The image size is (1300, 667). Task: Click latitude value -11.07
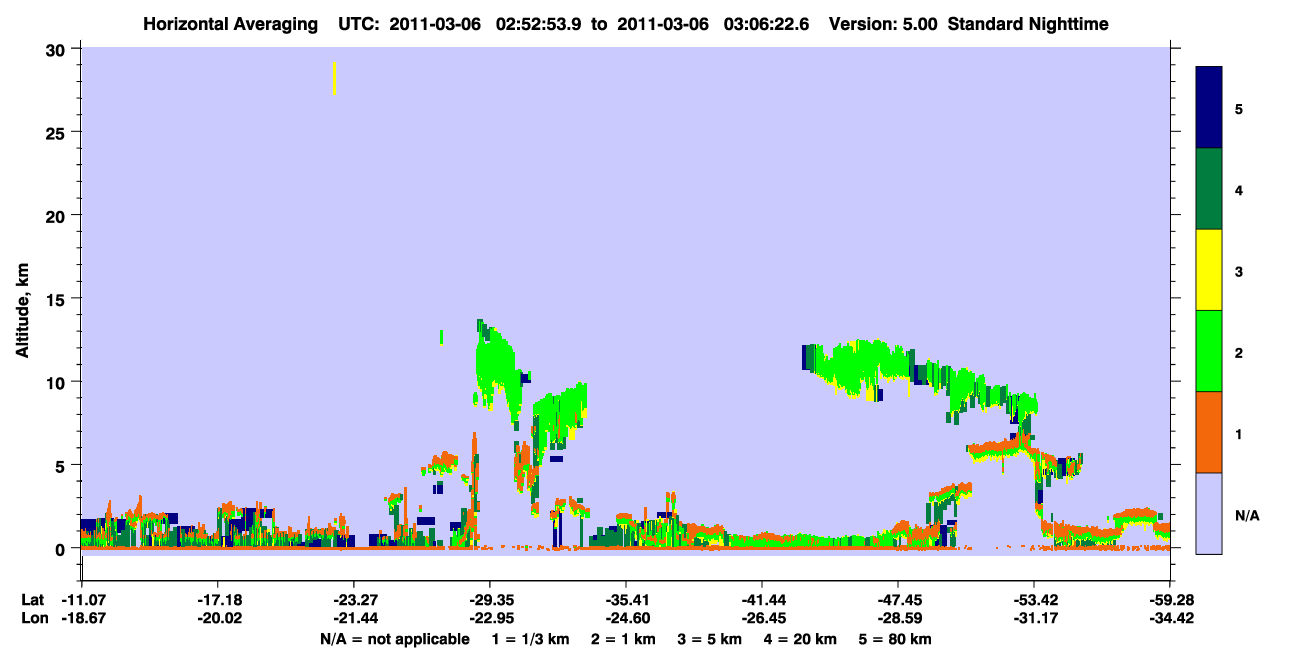pos(81,600)
